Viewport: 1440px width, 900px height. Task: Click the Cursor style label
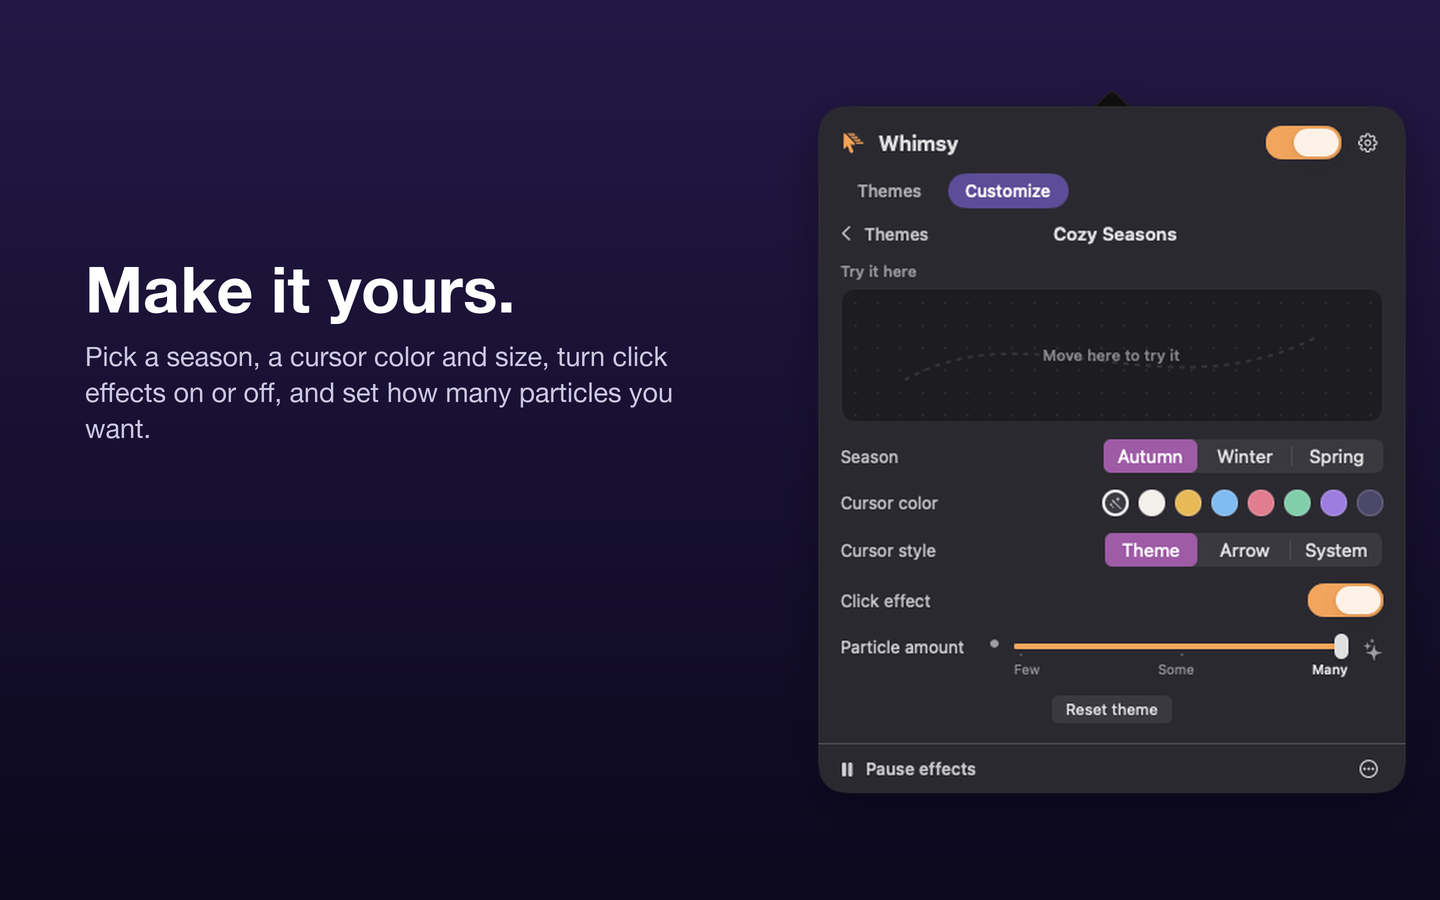[888, 551]
